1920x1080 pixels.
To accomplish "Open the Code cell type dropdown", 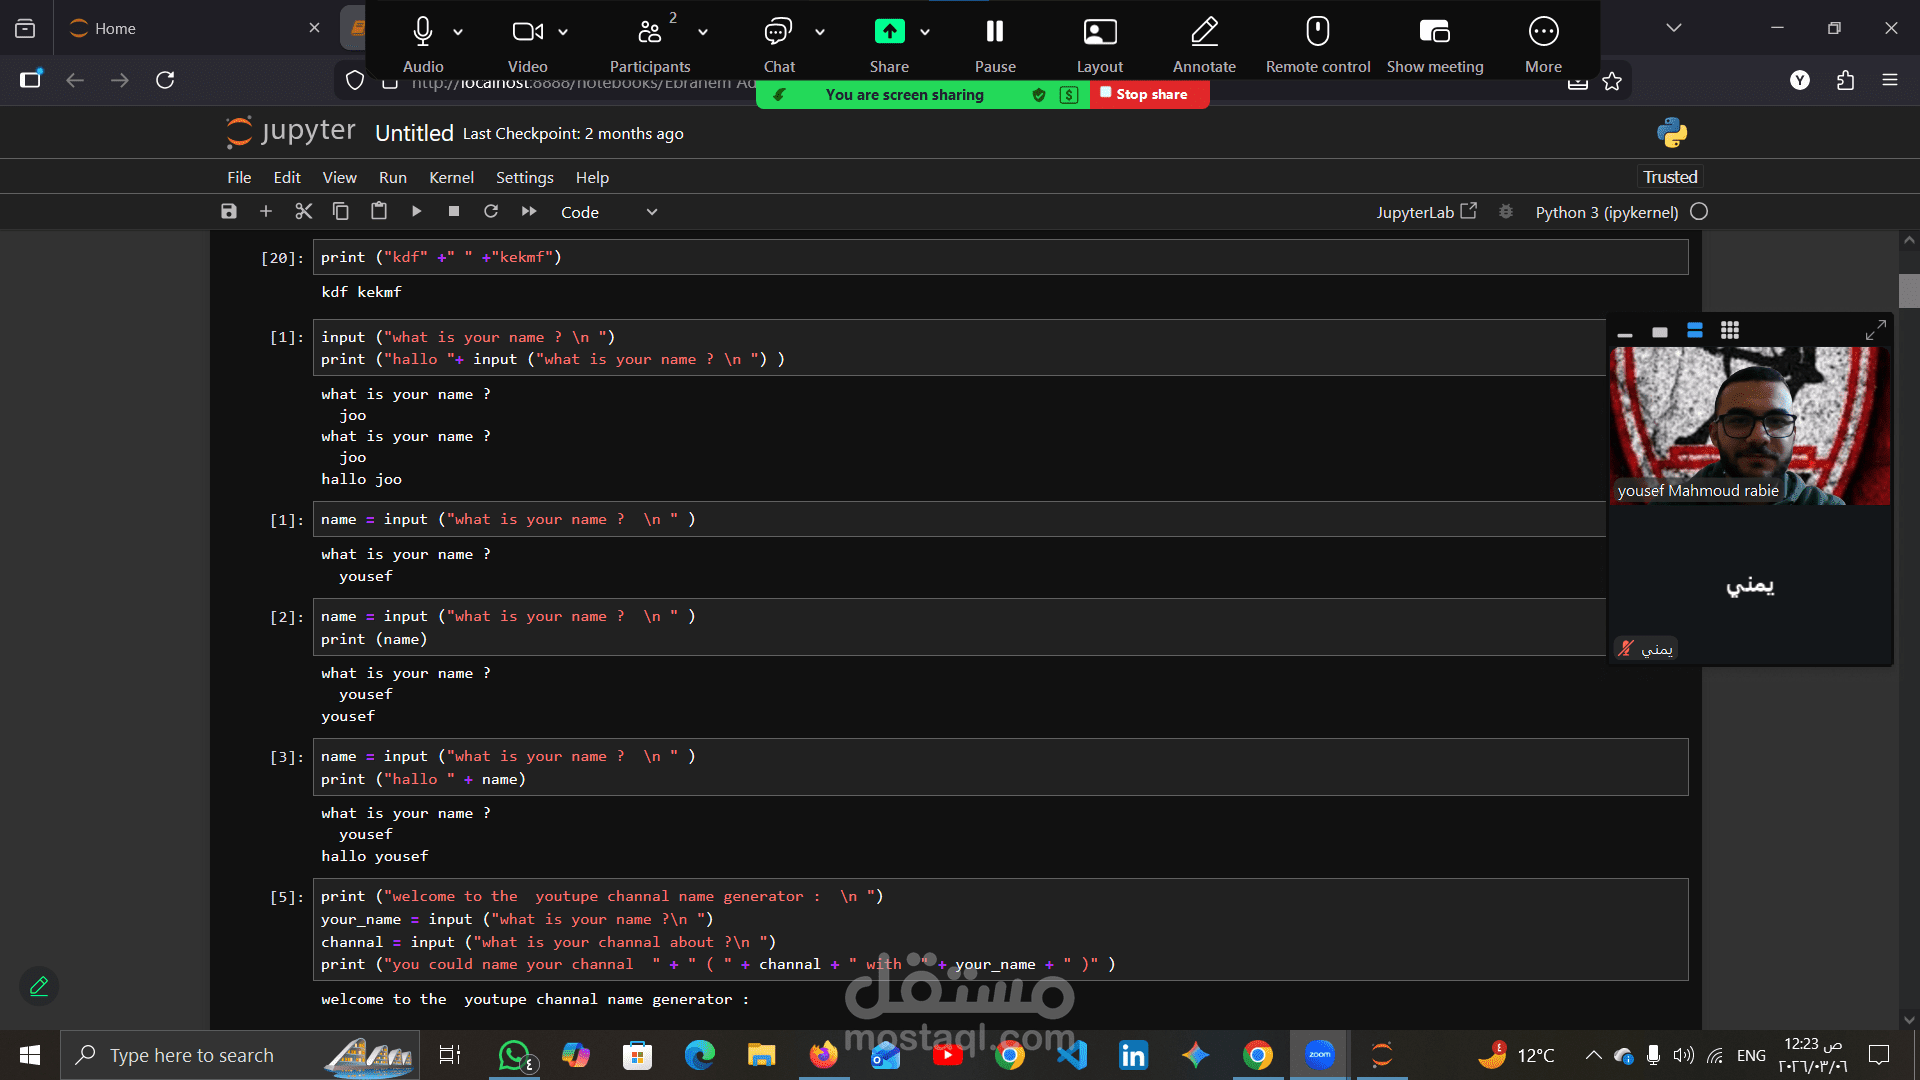I will [x=609, y=212].
